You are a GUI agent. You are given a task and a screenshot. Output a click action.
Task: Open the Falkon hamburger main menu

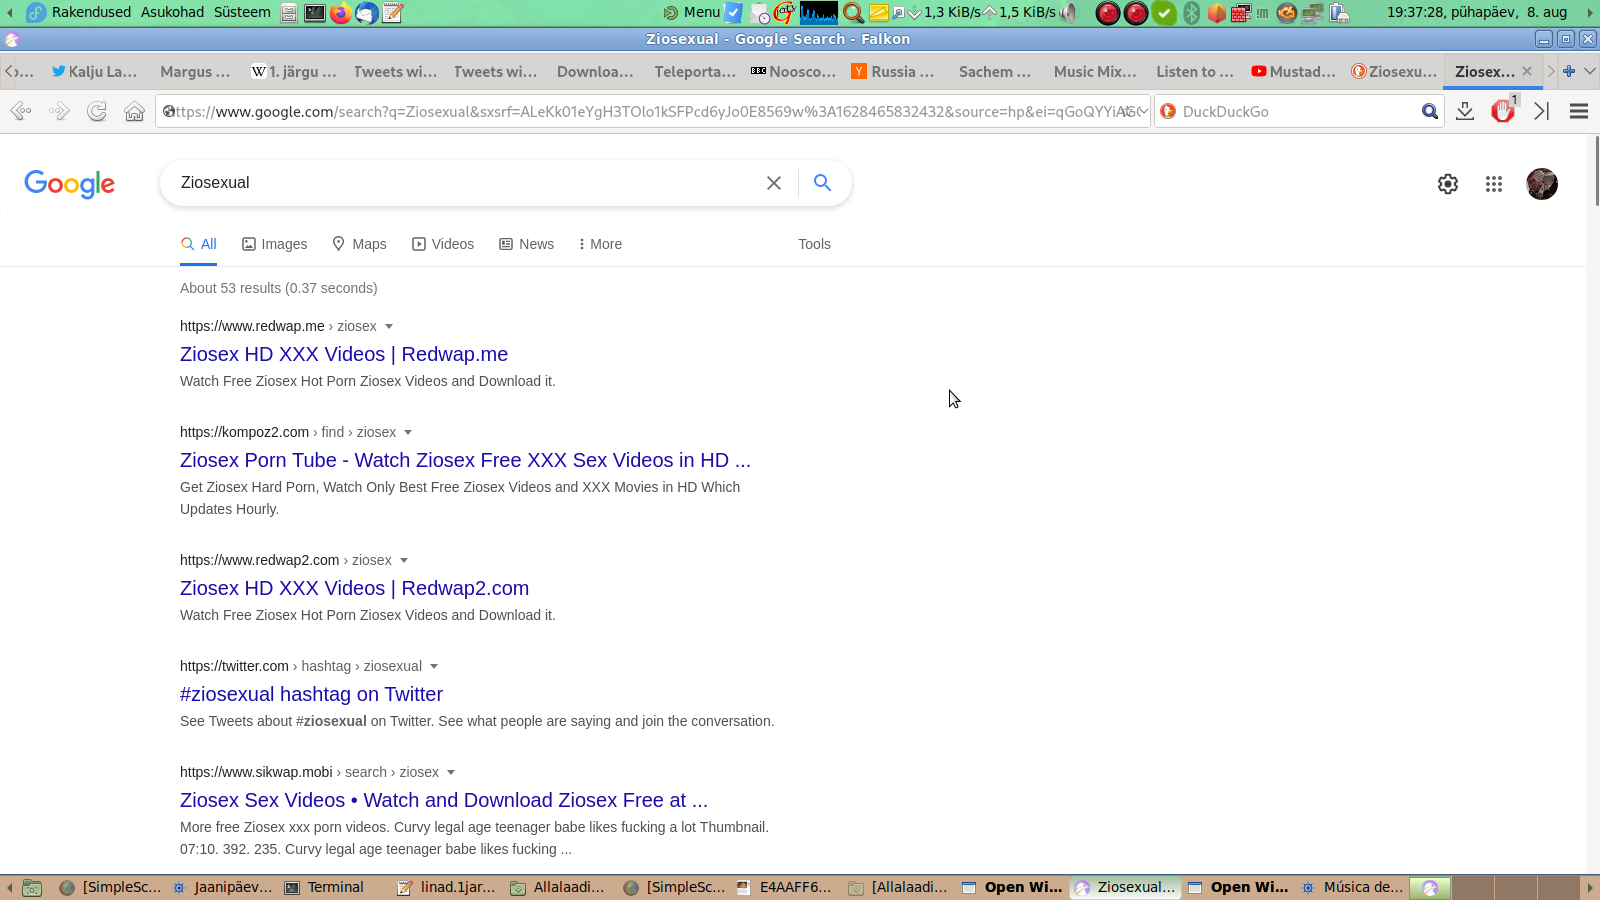point(1579,111)
